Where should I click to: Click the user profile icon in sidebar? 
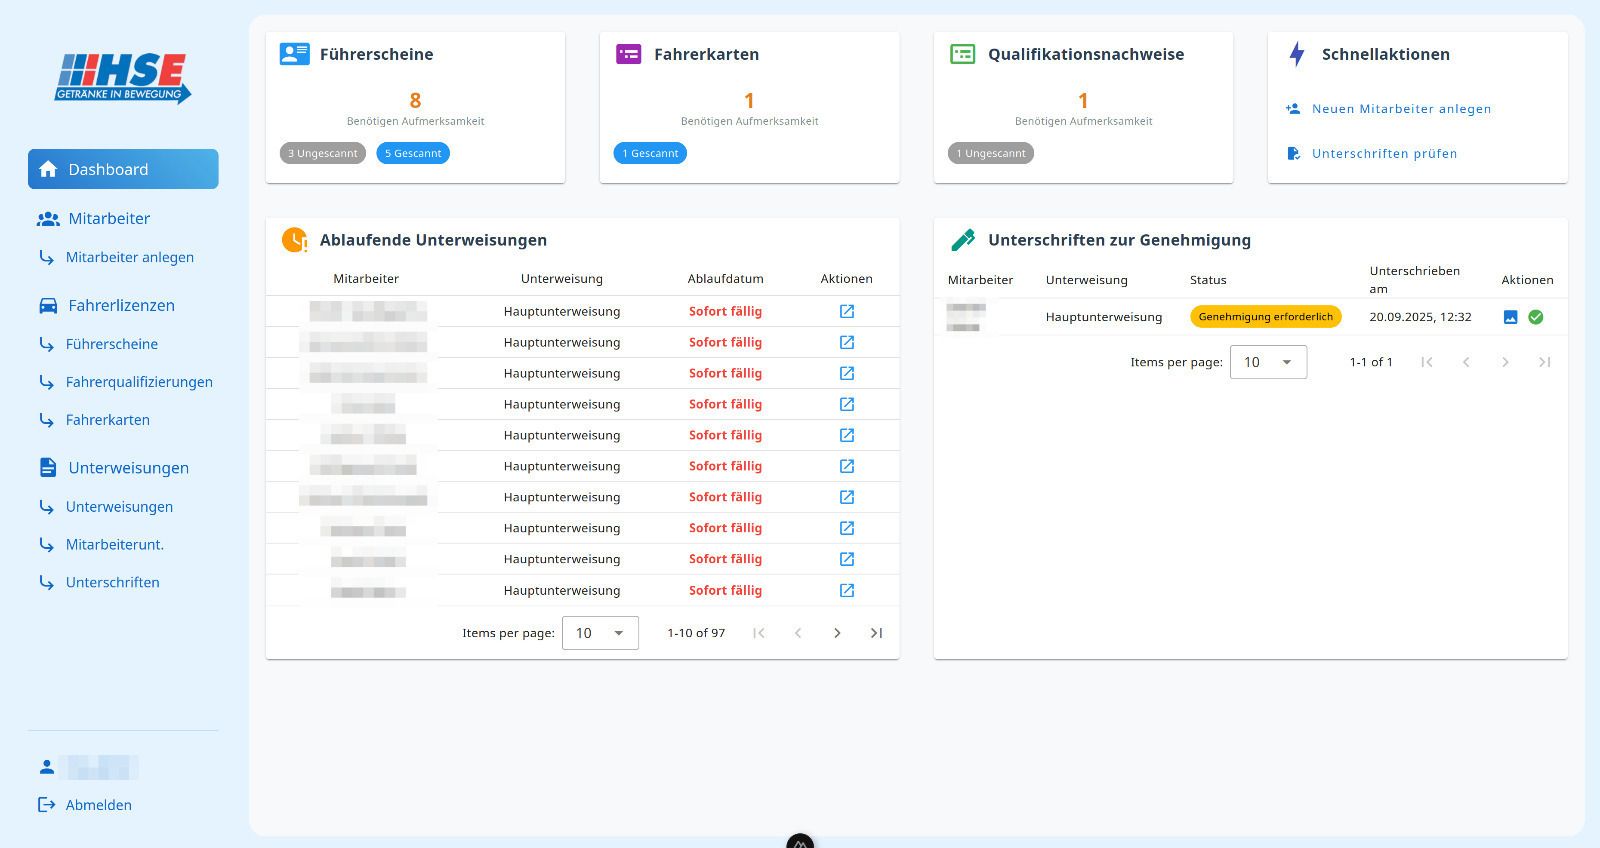(46, 767)
